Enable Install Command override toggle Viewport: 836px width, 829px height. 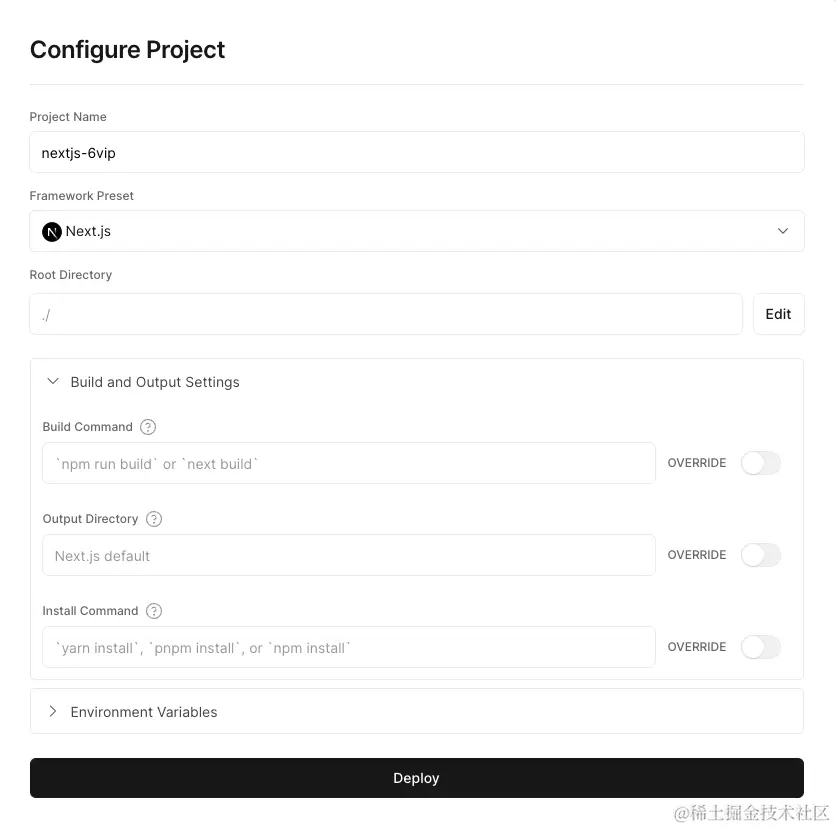[x=761, y=647]
